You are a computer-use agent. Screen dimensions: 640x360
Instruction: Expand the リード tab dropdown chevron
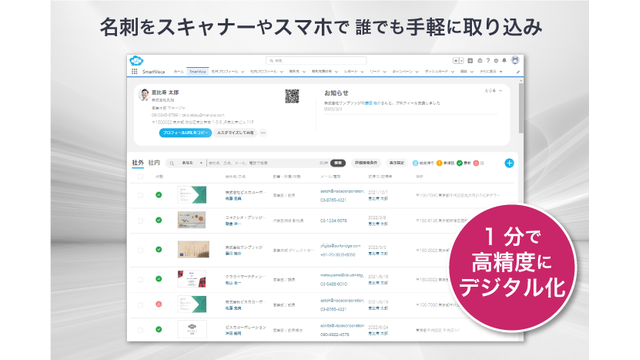pos(384,72)
